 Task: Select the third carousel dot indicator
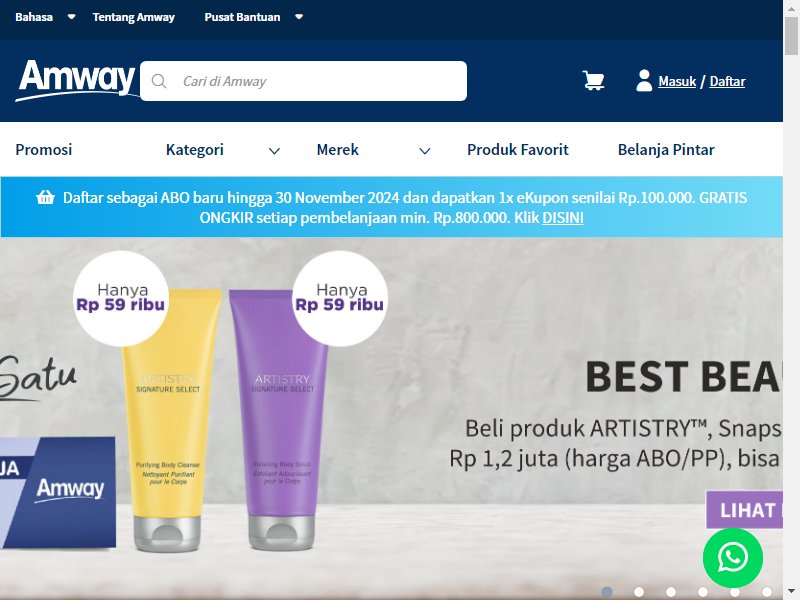pyautogui.click(x=671, y=591)
